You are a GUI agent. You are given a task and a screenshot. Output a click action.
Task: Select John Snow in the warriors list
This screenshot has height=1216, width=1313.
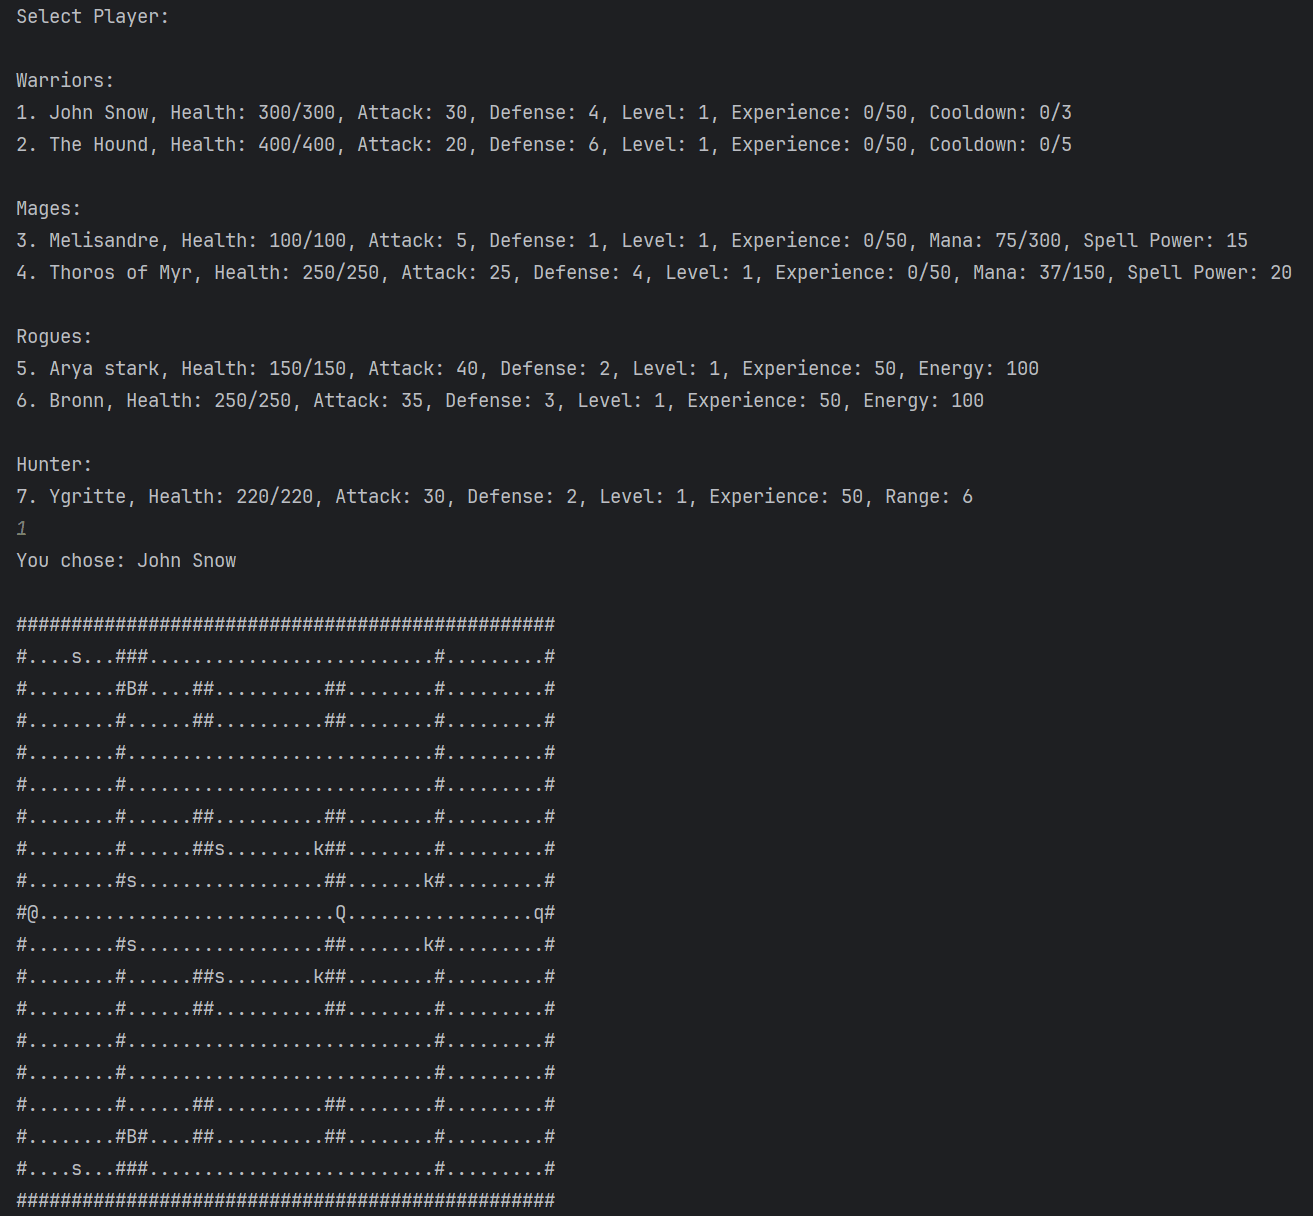[x=99, y=113]
